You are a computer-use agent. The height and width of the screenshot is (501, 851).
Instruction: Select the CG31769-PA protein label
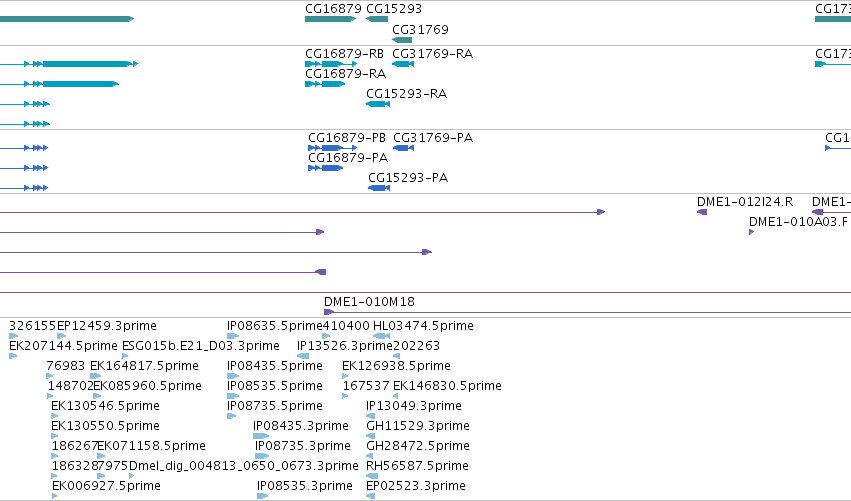[x=433, y=138]
